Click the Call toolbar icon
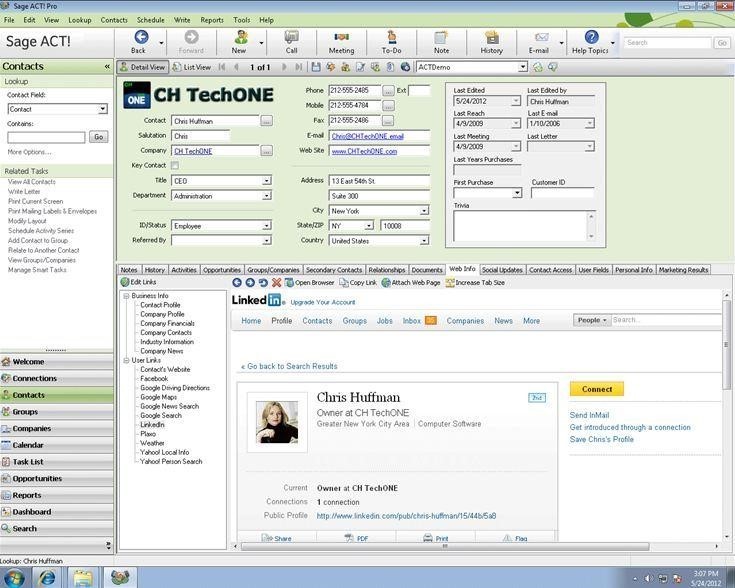This screenshot has width=735, height=588. tap(291, 38)
